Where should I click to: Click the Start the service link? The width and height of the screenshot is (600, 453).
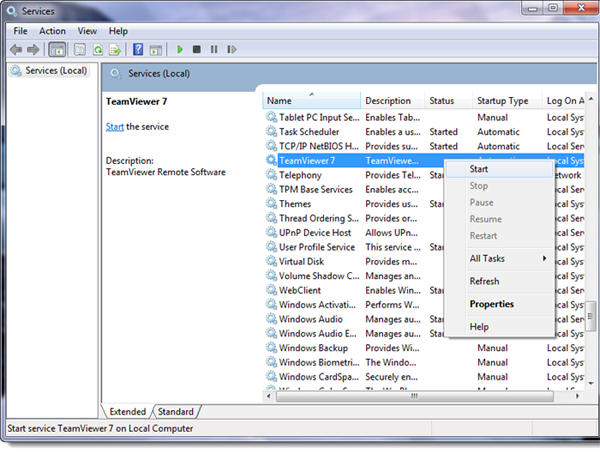[x=114, y=127]
